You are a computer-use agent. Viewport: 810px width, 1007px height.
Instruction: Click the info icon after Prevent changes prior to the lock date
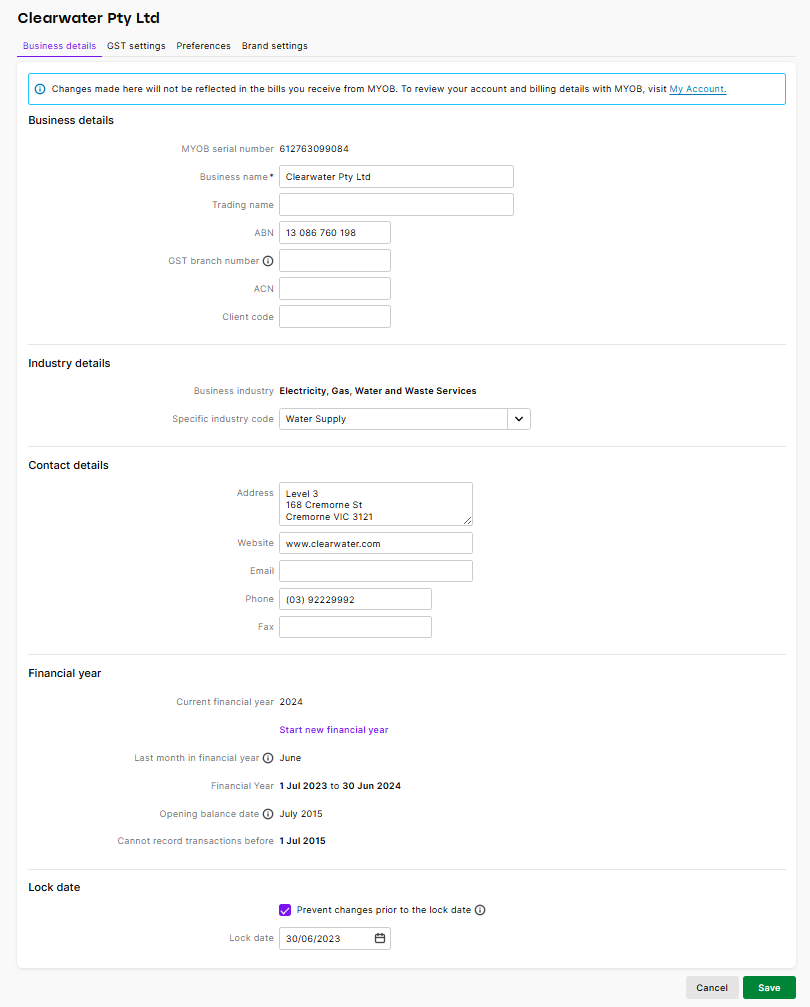click(x=480, y=910)
